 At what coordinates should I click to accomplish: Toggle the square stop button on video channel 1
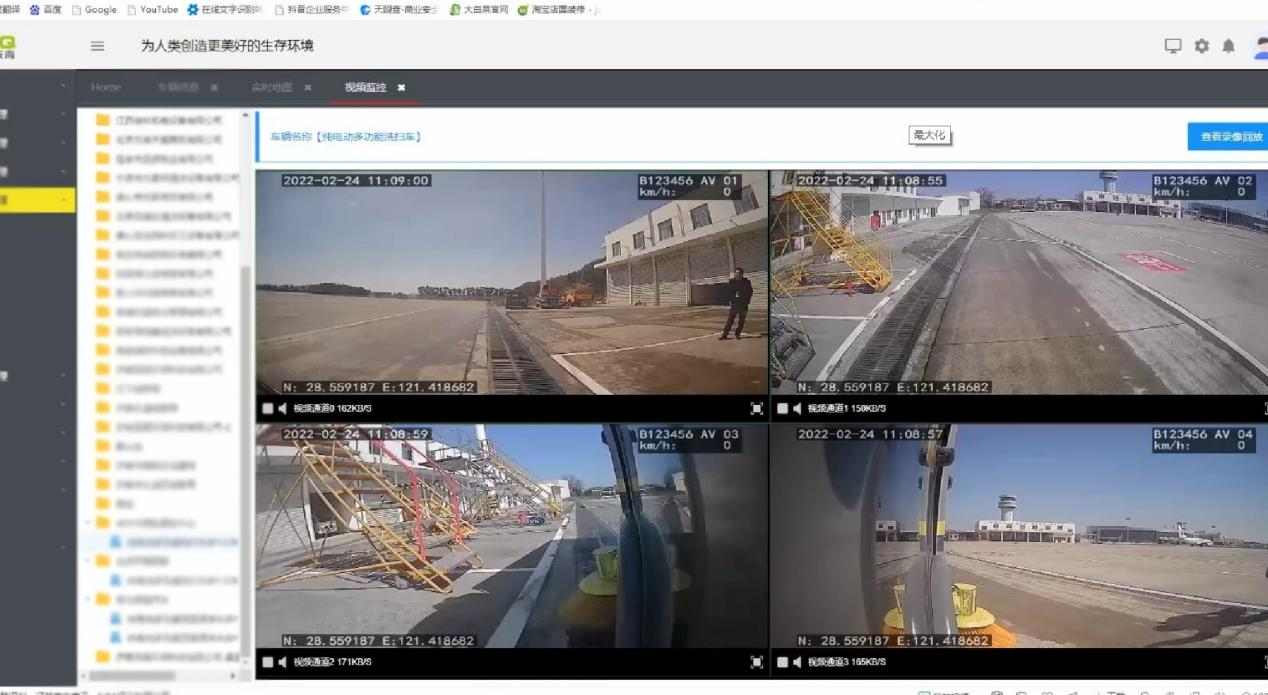pos(782,409)
